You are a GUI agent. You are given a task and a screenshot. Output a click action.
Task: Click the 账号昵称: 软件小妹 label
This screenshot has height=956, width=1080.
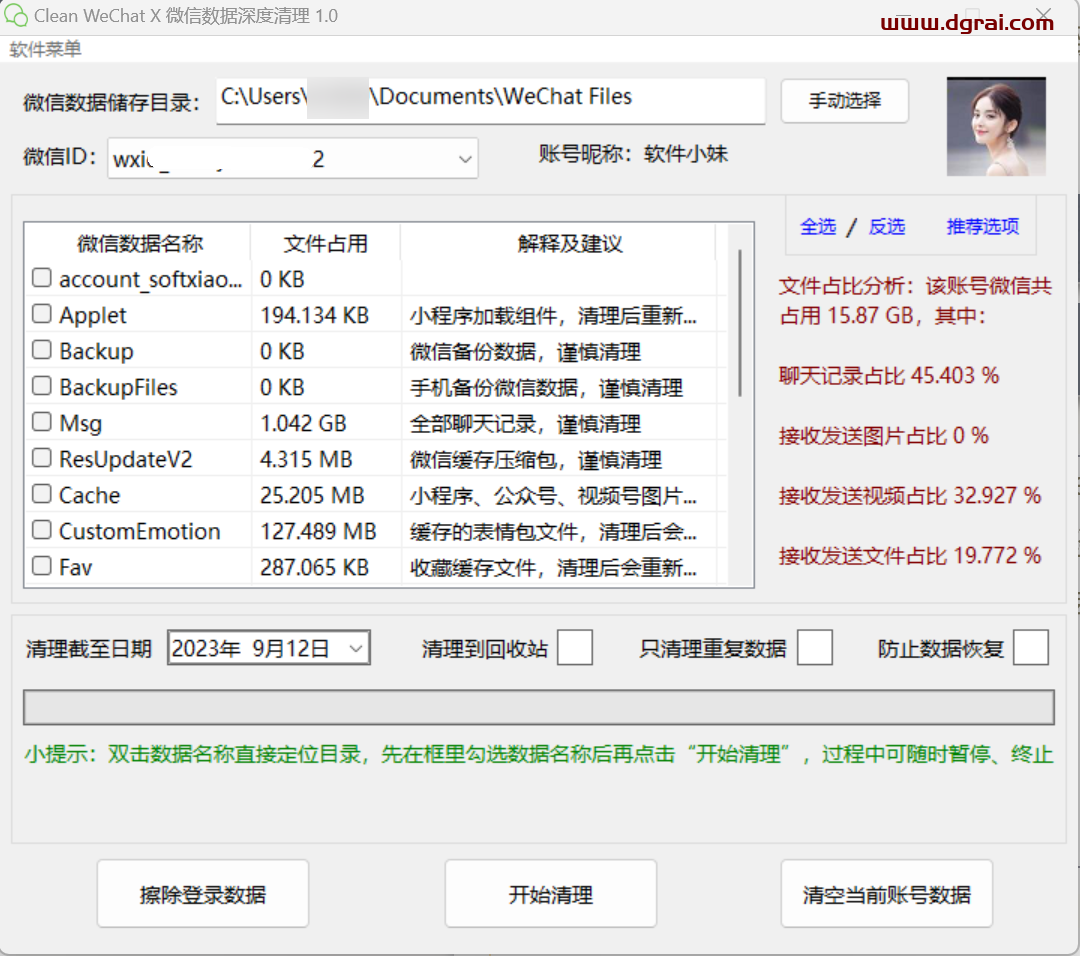pos(633,154)
